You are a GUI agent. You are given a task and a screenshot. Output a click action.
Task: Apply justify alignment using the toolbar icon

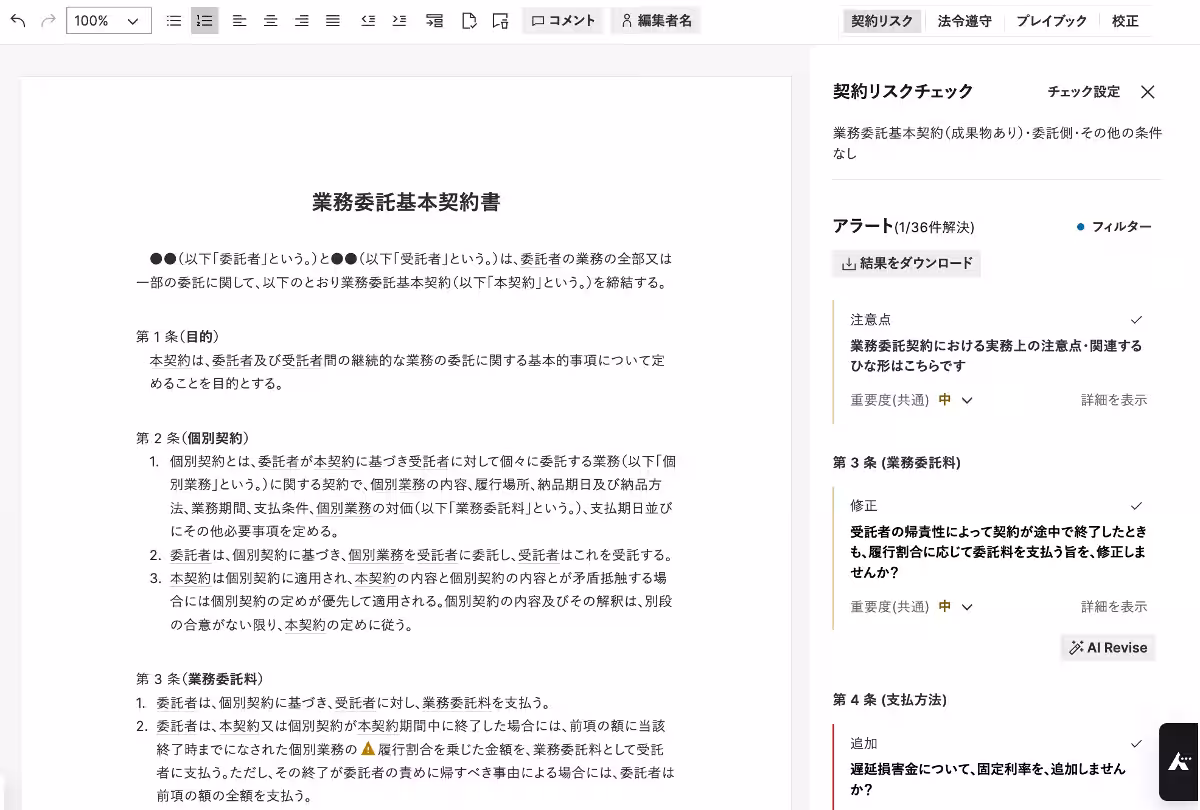point(332,20)
